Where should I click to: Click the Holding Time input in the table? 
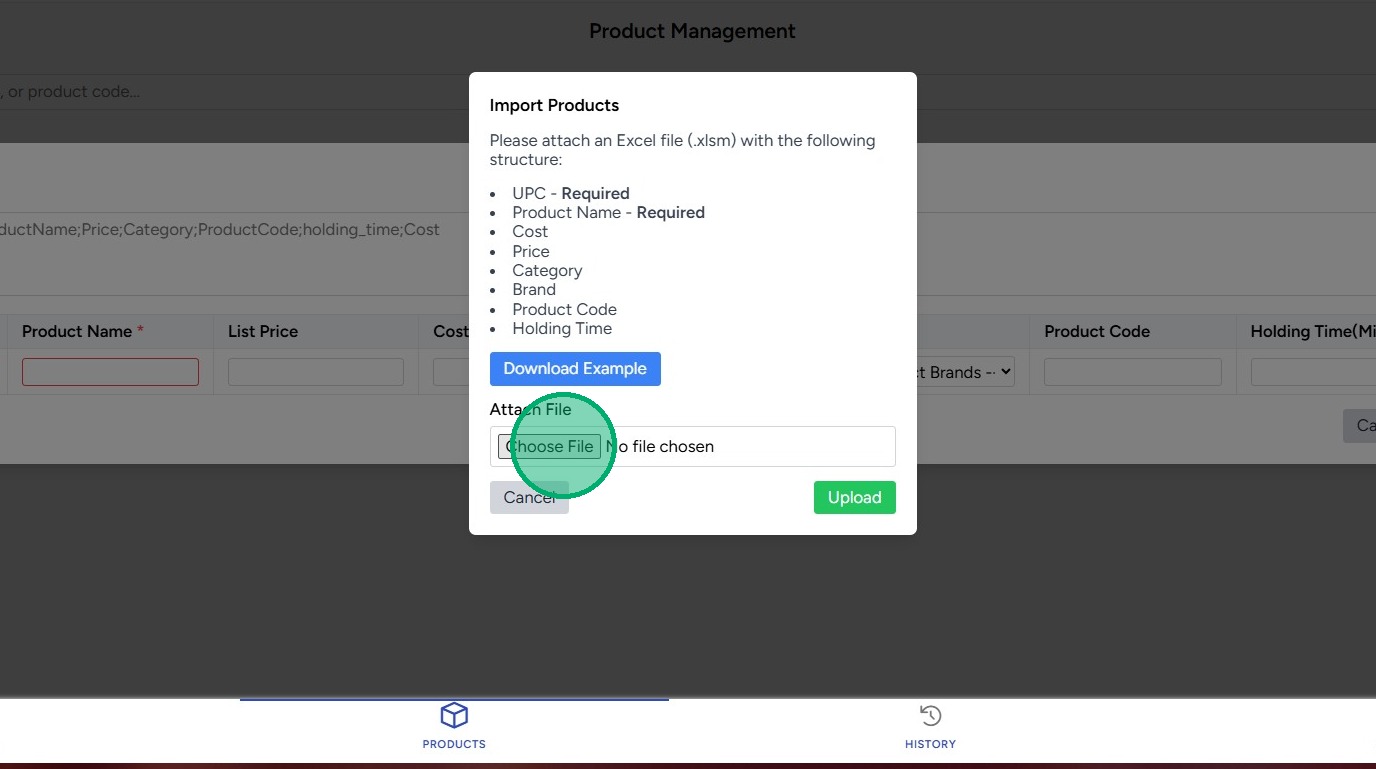[x=1313, y=372]
